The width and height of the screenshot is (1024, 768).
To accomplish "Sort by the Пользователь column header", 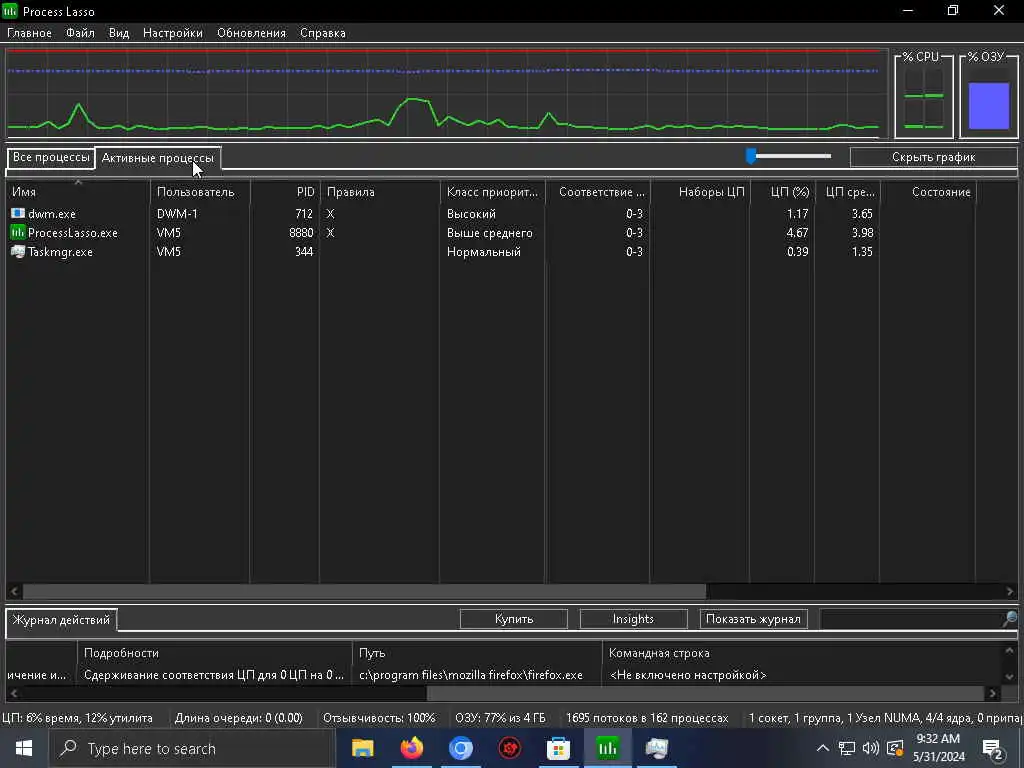I will click(200, 192).
